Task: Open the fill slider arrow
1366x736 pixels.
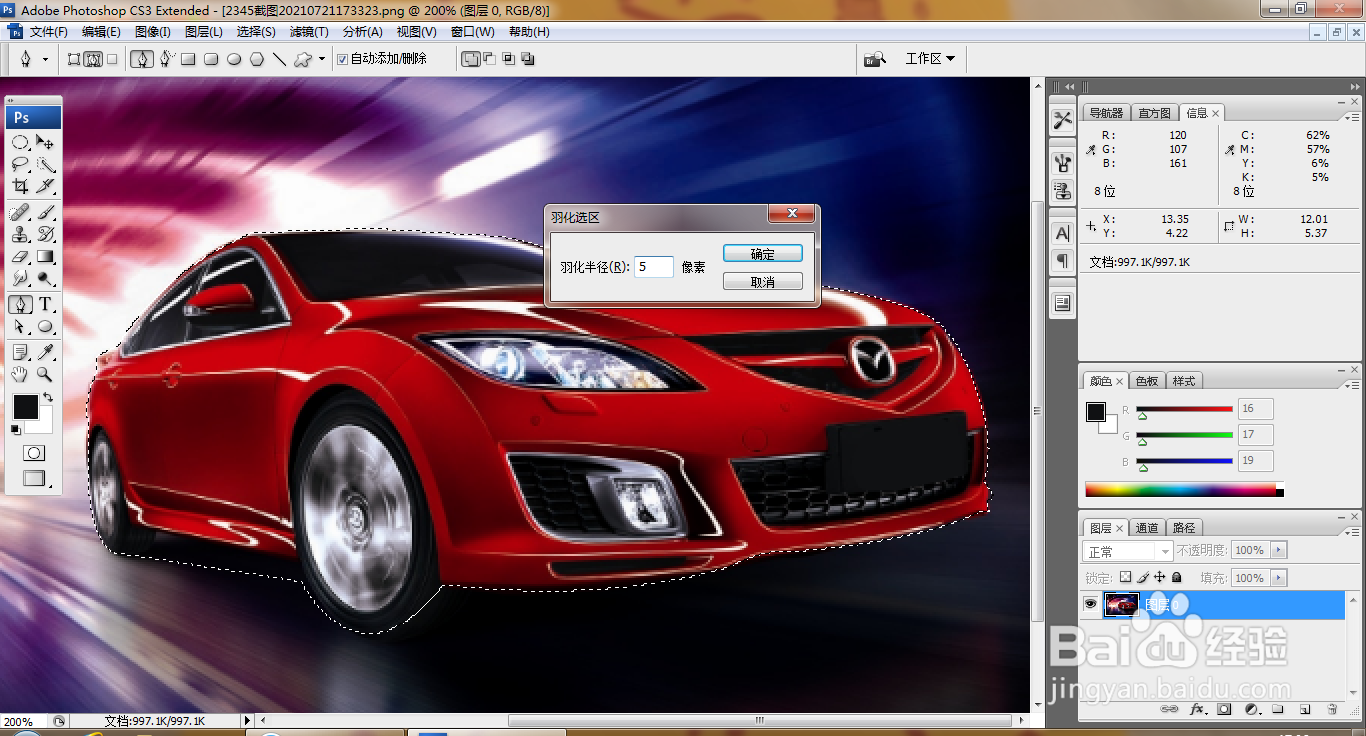Action: click(x=1279, y=578)
